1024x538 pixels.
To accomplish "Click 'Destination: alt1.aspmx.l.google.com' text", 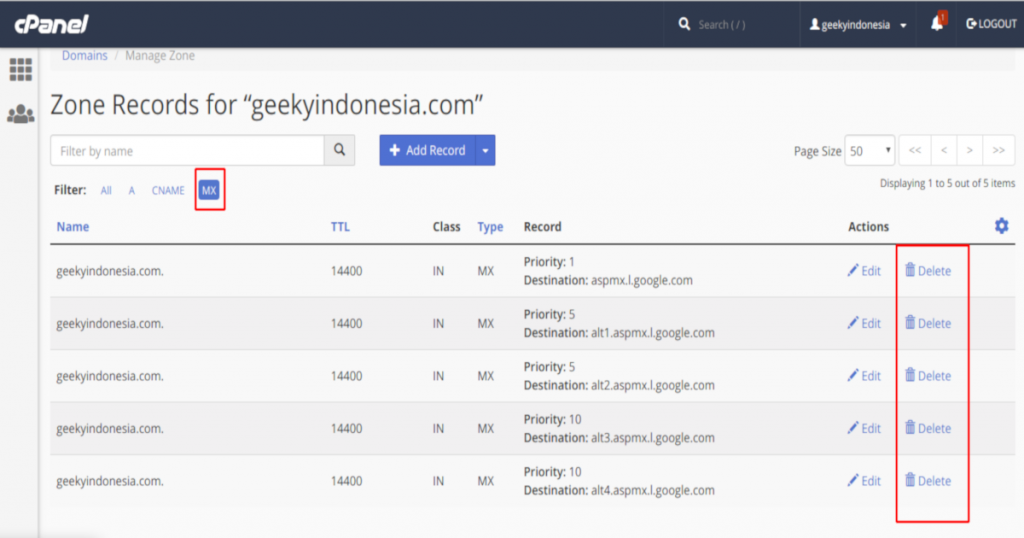I will [619, 332].
